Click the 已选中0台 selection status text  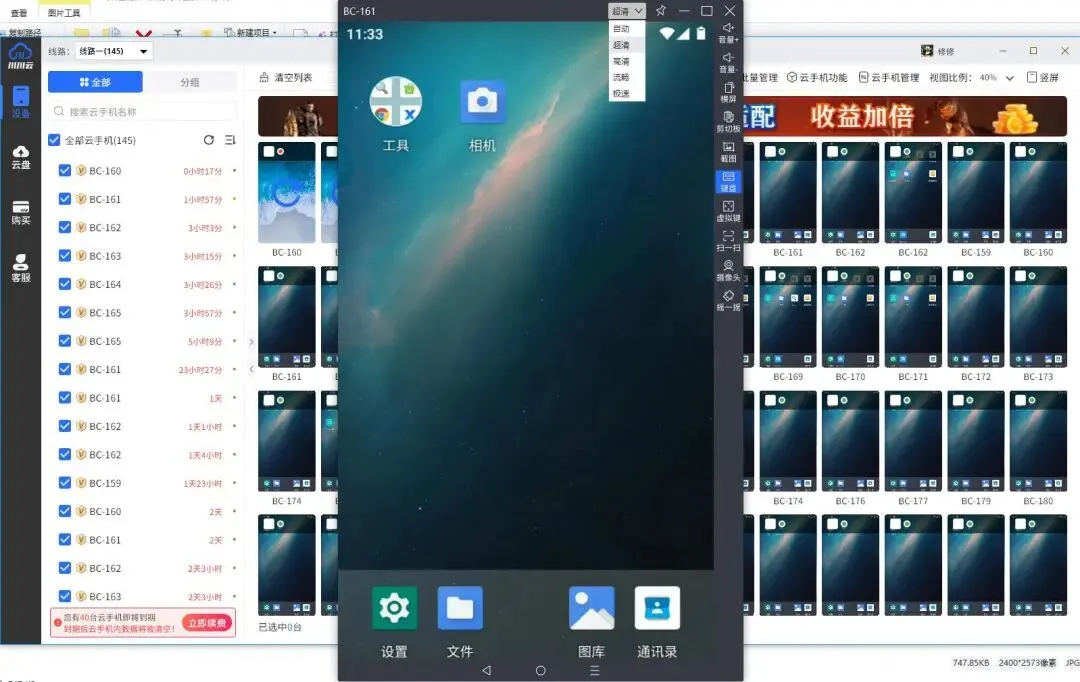(280, 627)
